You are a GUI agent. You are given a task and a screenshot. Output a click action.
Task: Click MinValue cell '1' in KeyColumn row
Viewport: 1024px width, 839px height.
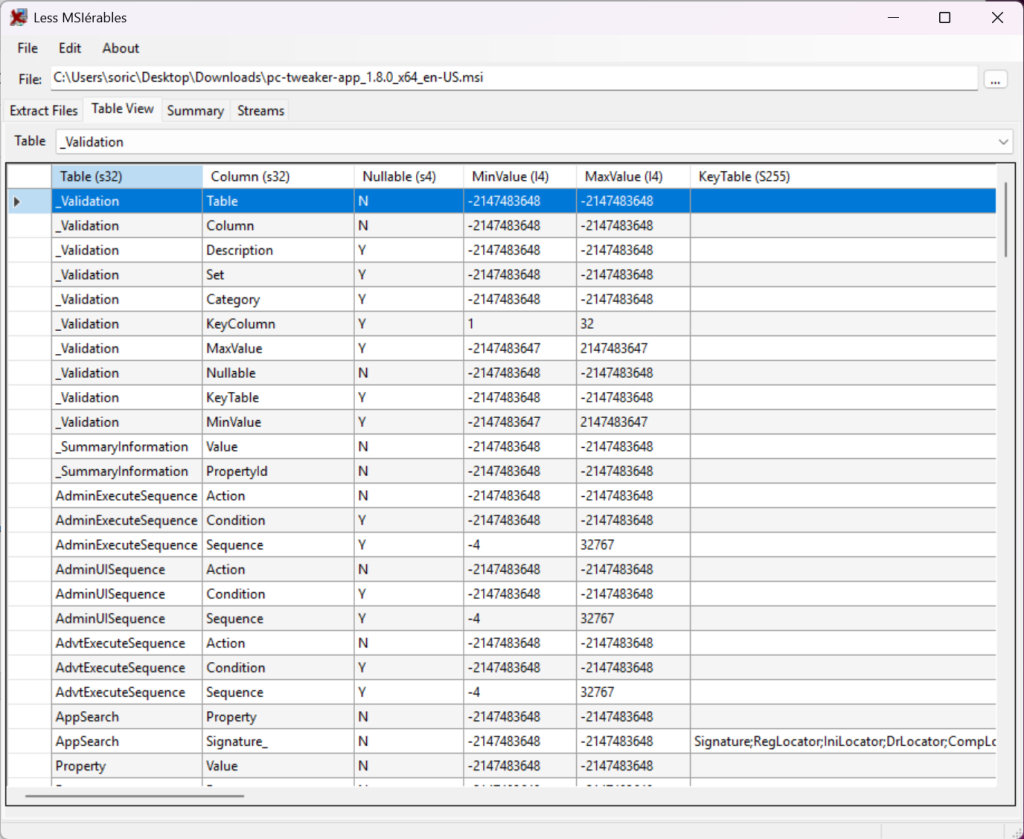(x=520, y=324)
